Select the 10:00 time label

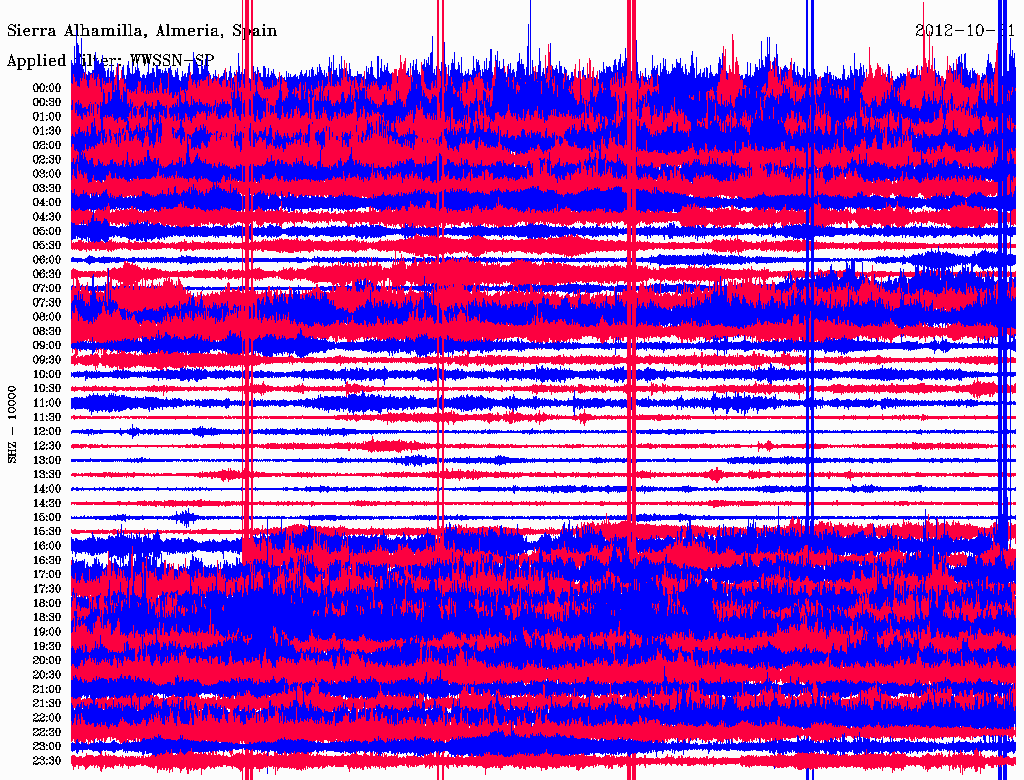click(x=46, y=374)
